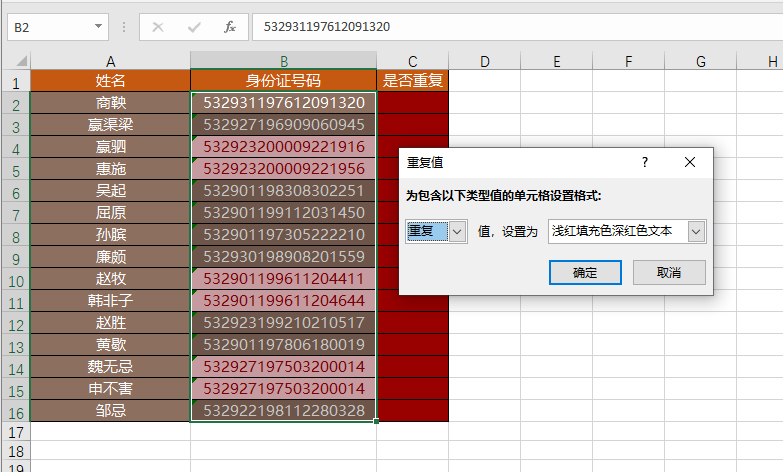
Task: Click highlighted ID cell 532901199611204411
Action: 284,278
